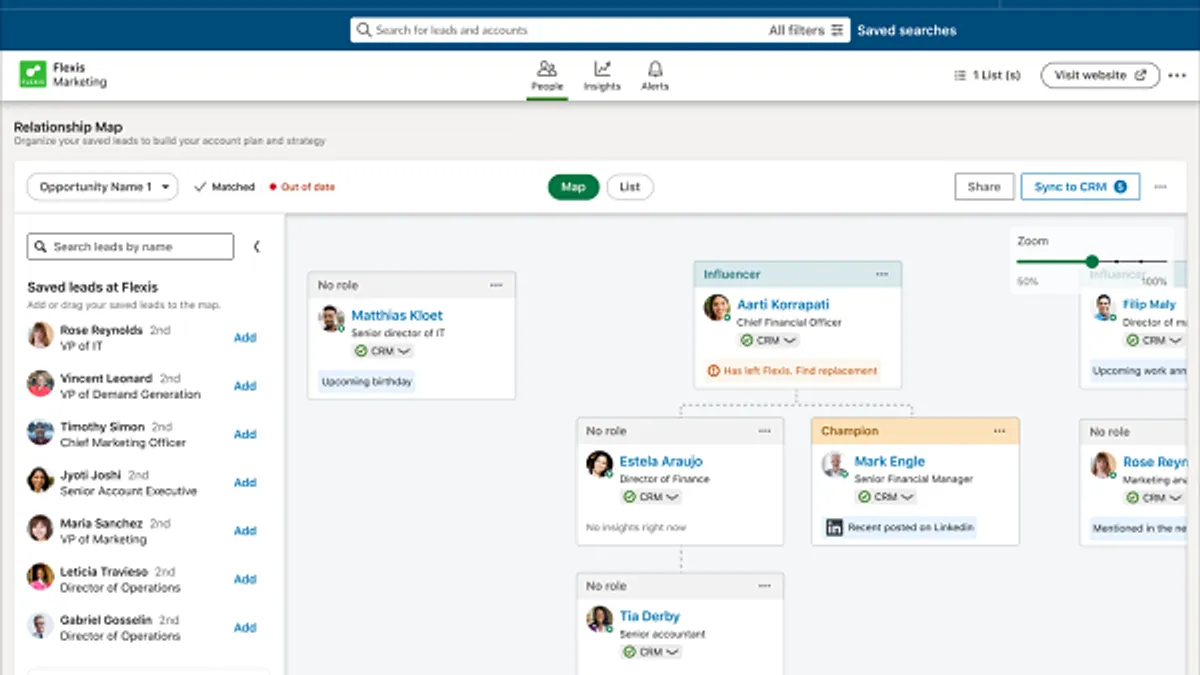Click Has left Flexis, Find replacement alert
The width and height of the screenshot is (1200, 675).
(792, 370)
